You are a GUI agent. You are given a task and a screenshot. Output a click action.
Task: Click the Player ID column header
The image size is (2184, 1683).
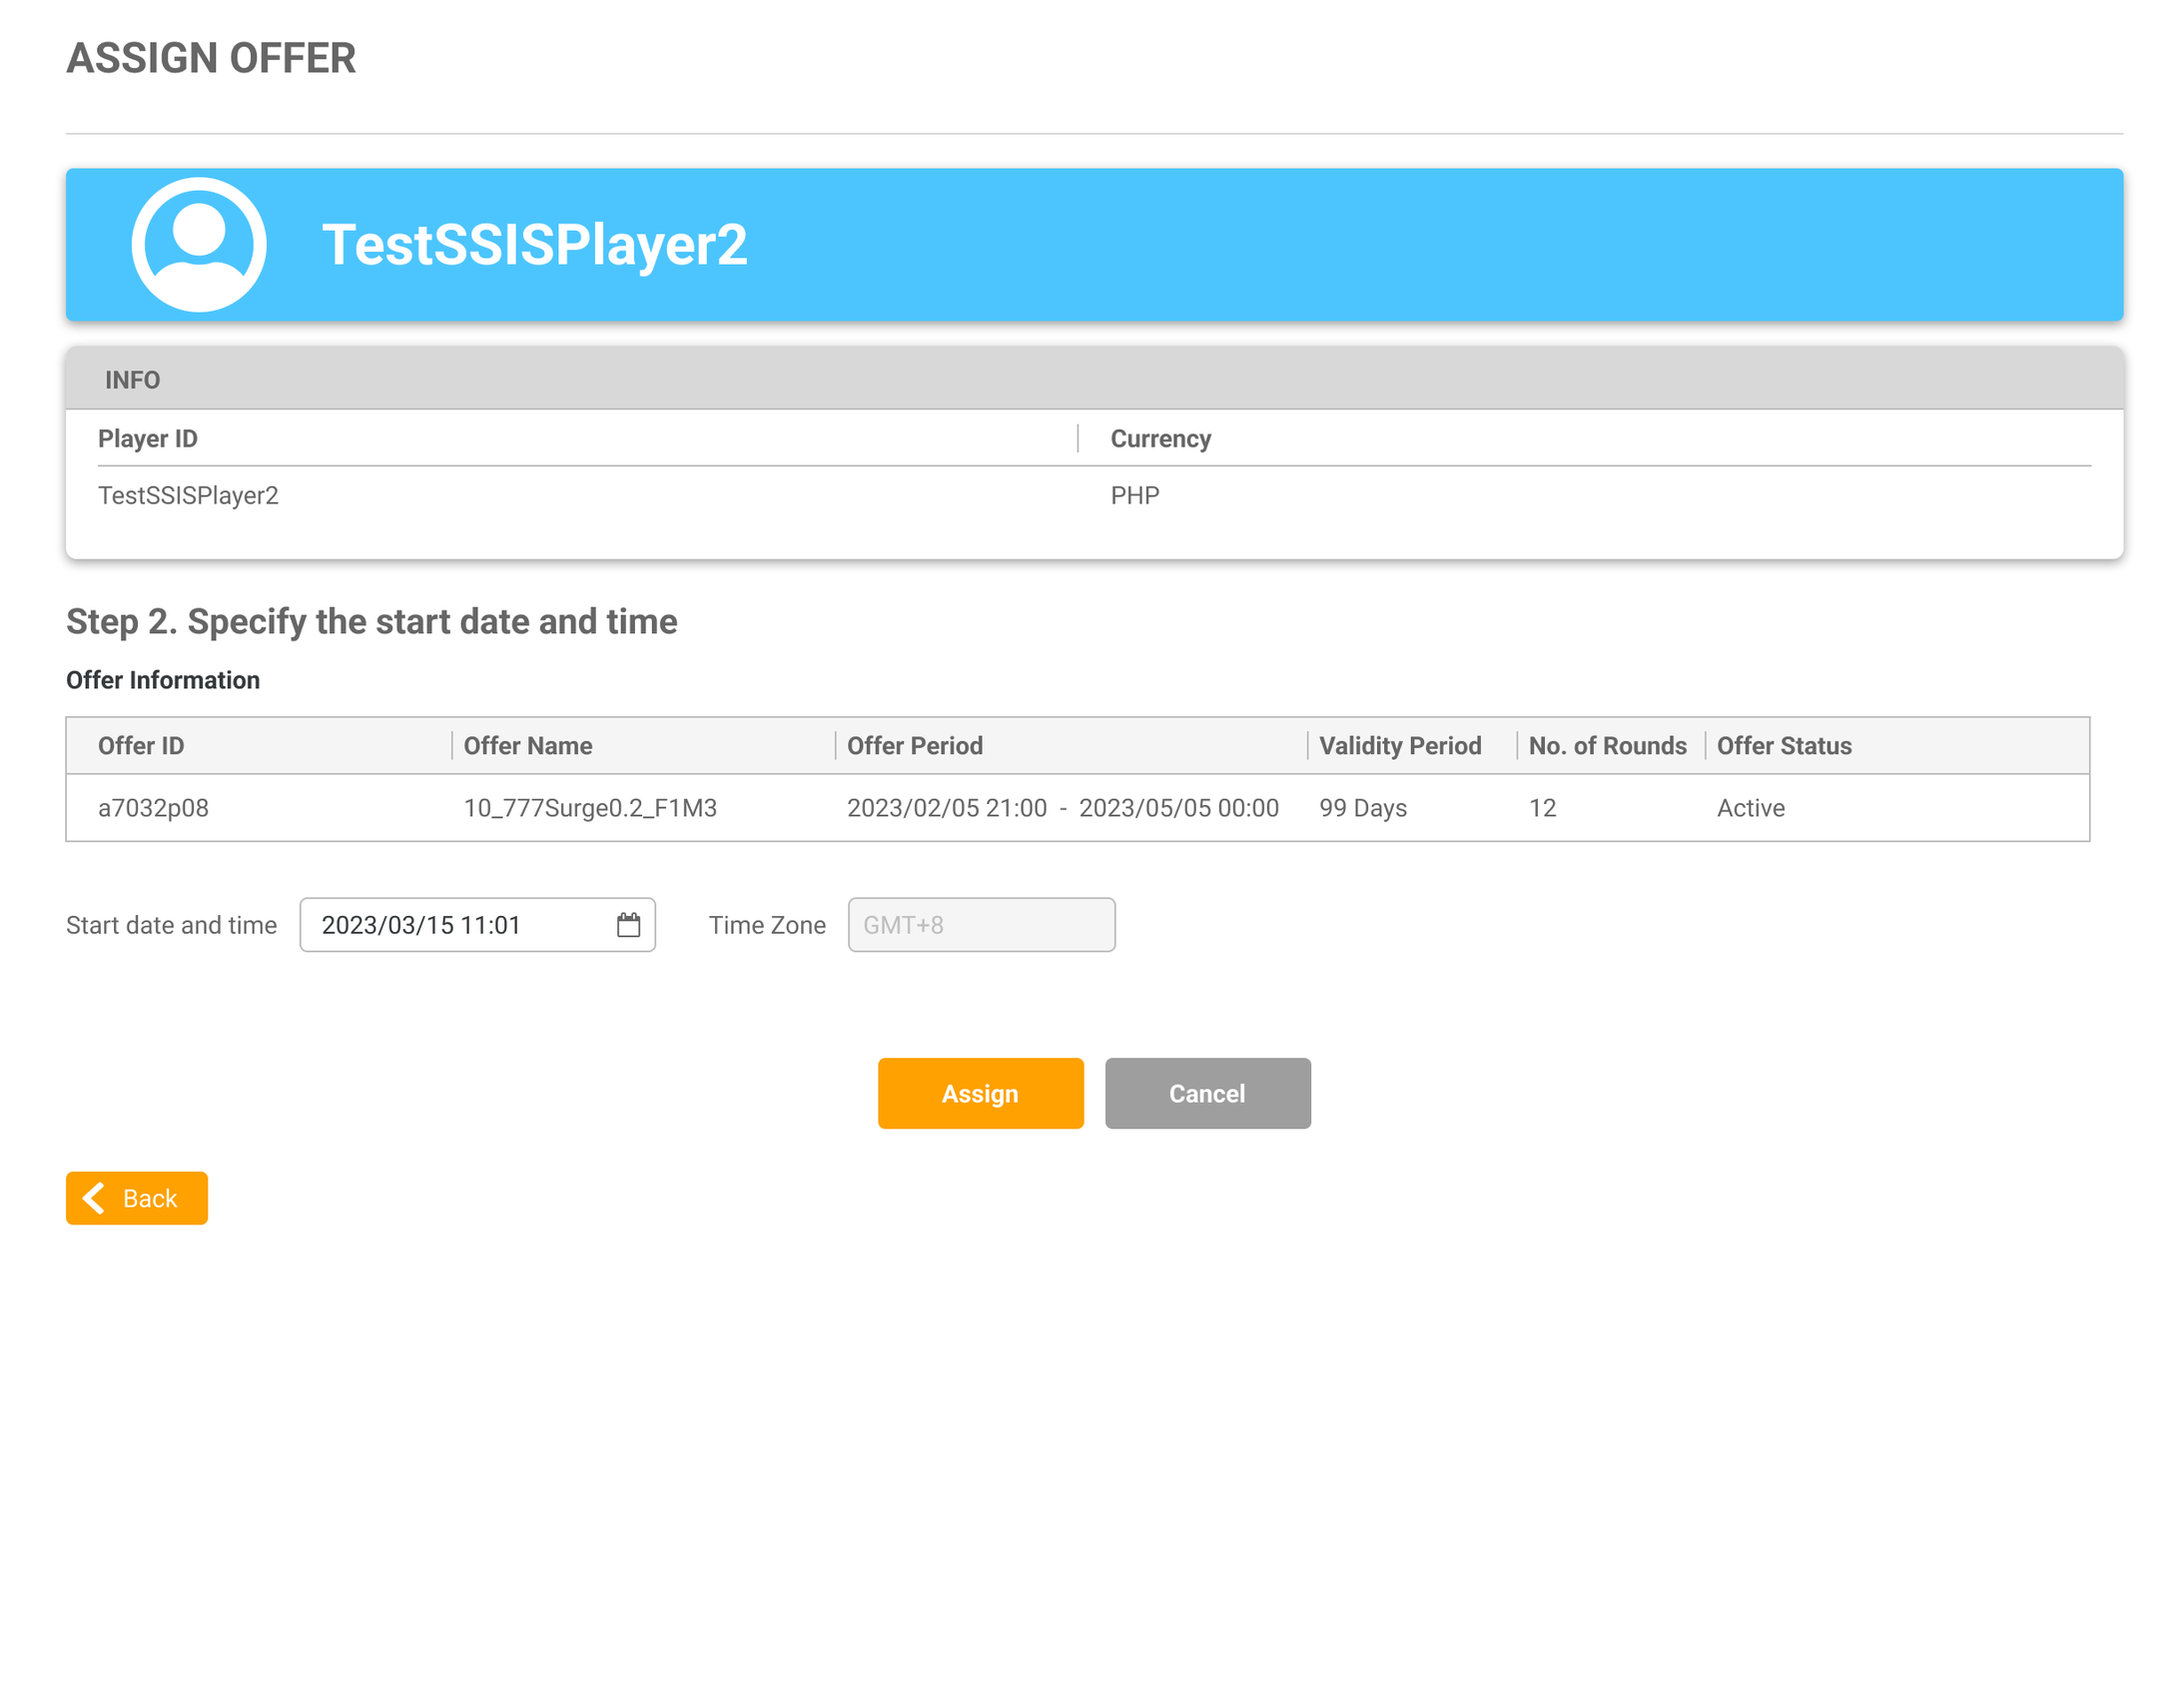click(148, 439)
